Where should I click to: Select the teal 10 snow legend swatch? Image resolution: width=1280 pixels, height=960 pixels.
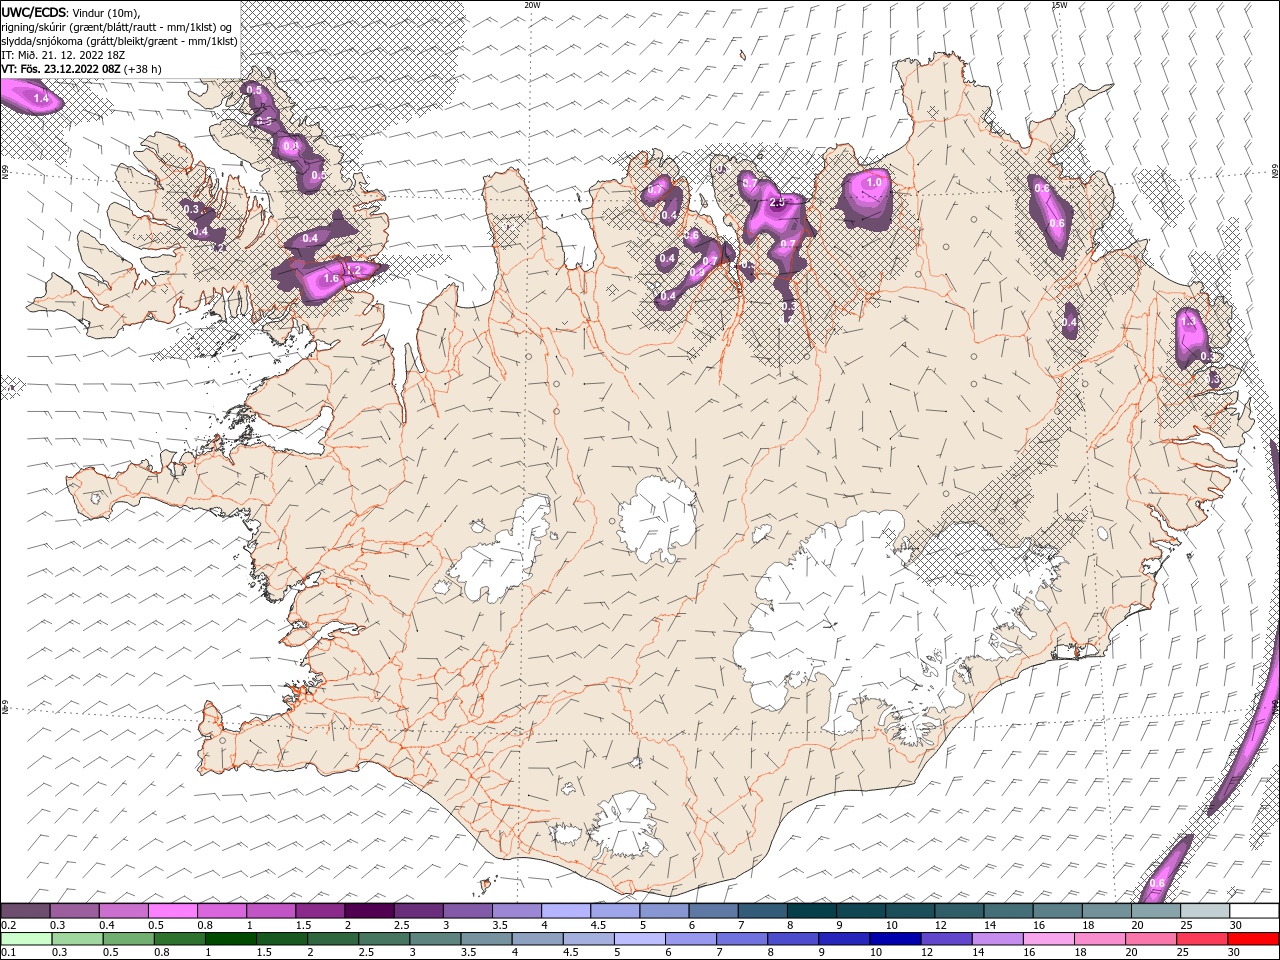[x=910, y=910]
